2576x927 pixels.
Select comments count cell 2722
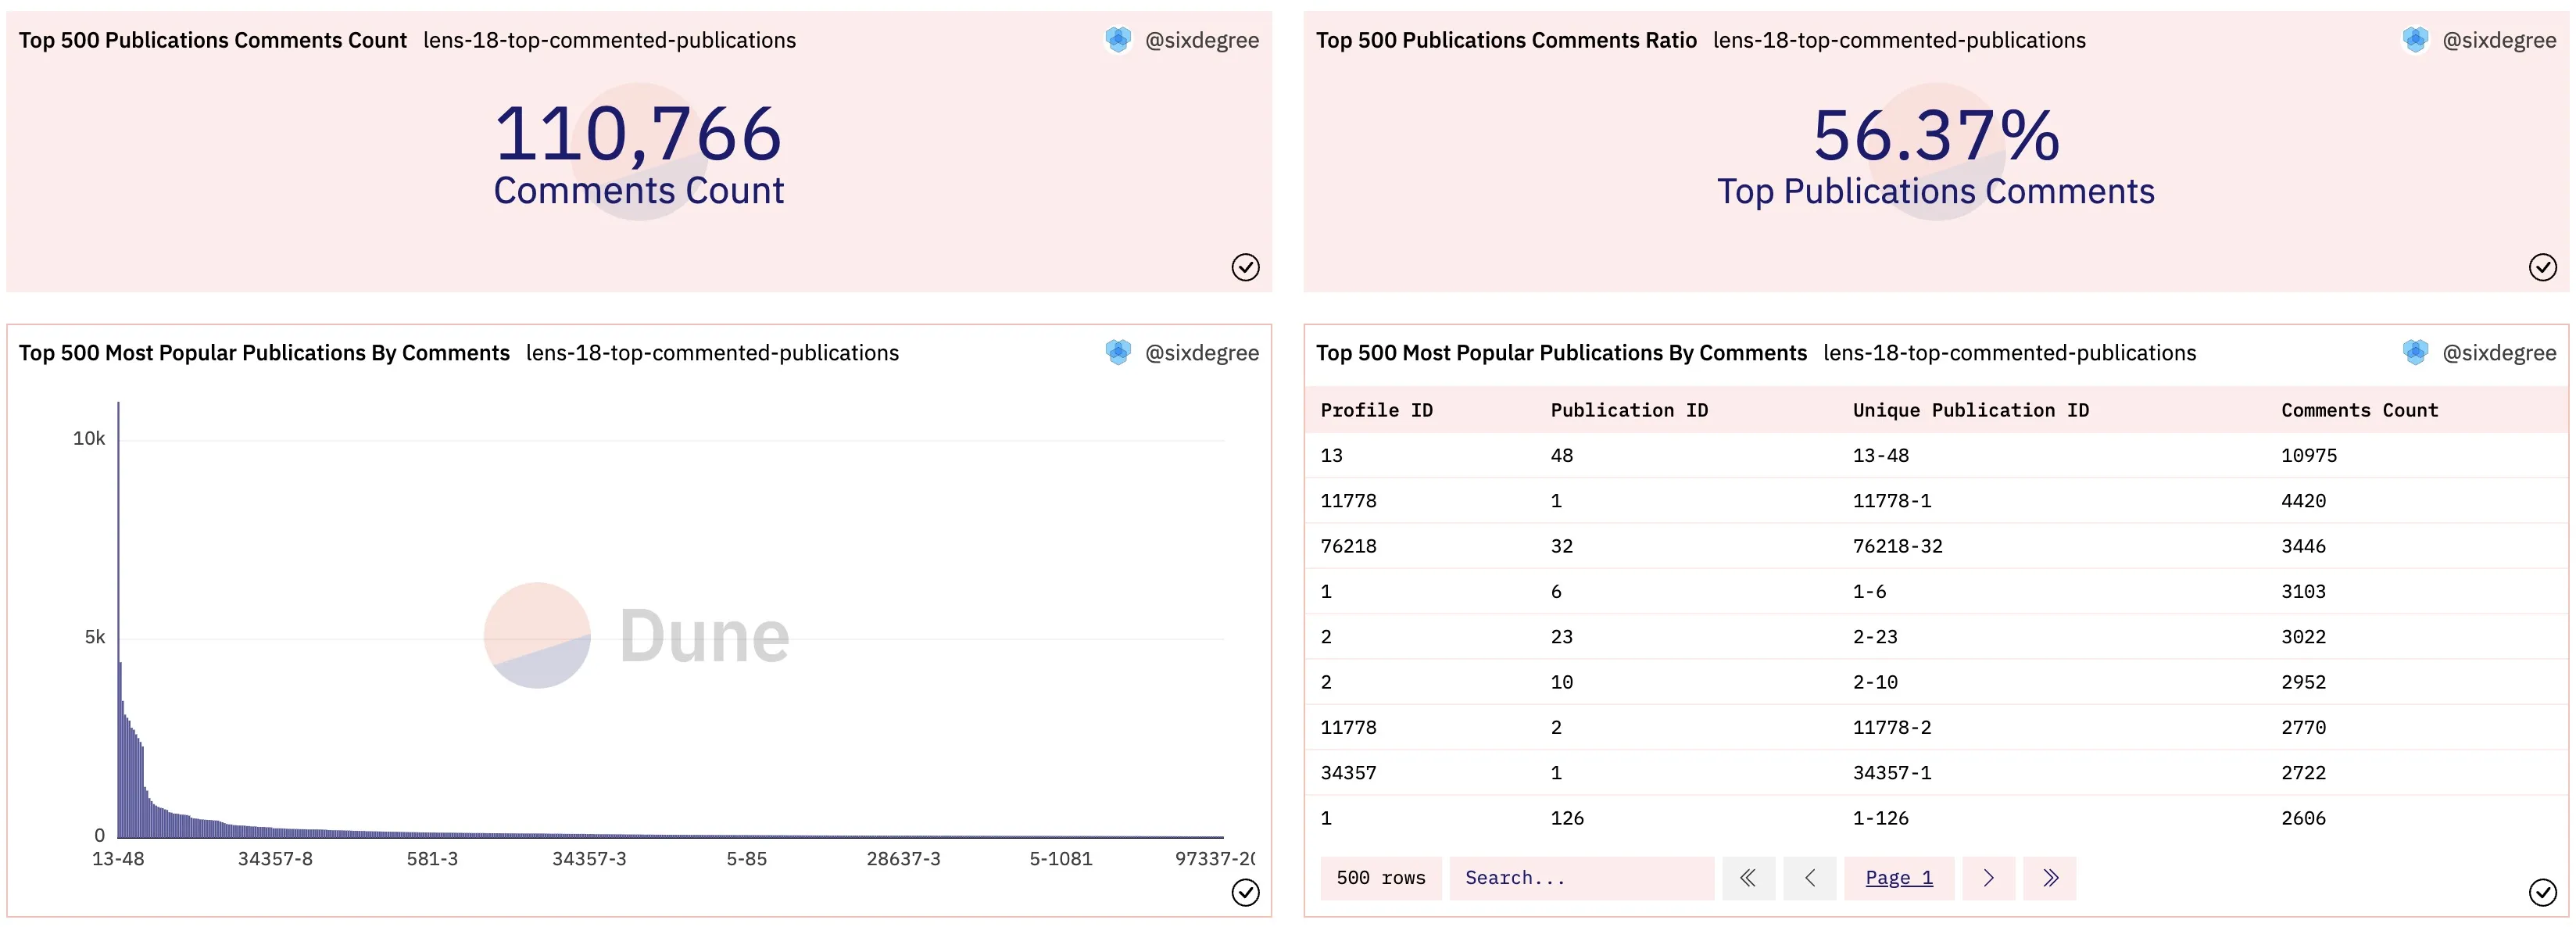2303,773
